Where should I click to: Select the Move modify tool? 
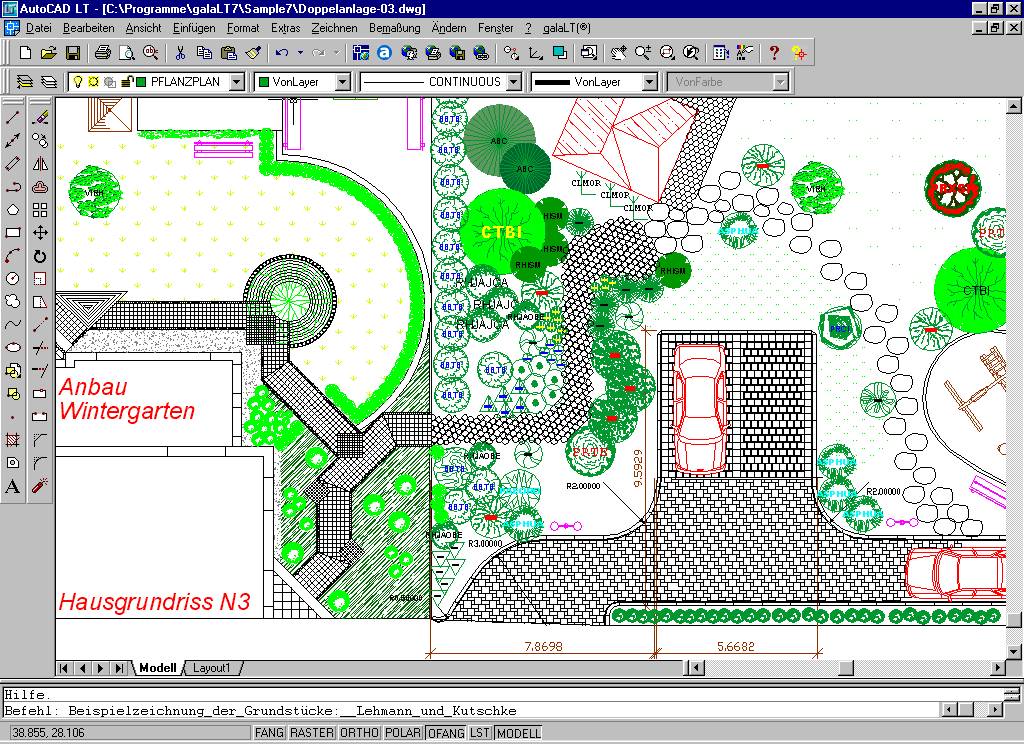(40, 233)
